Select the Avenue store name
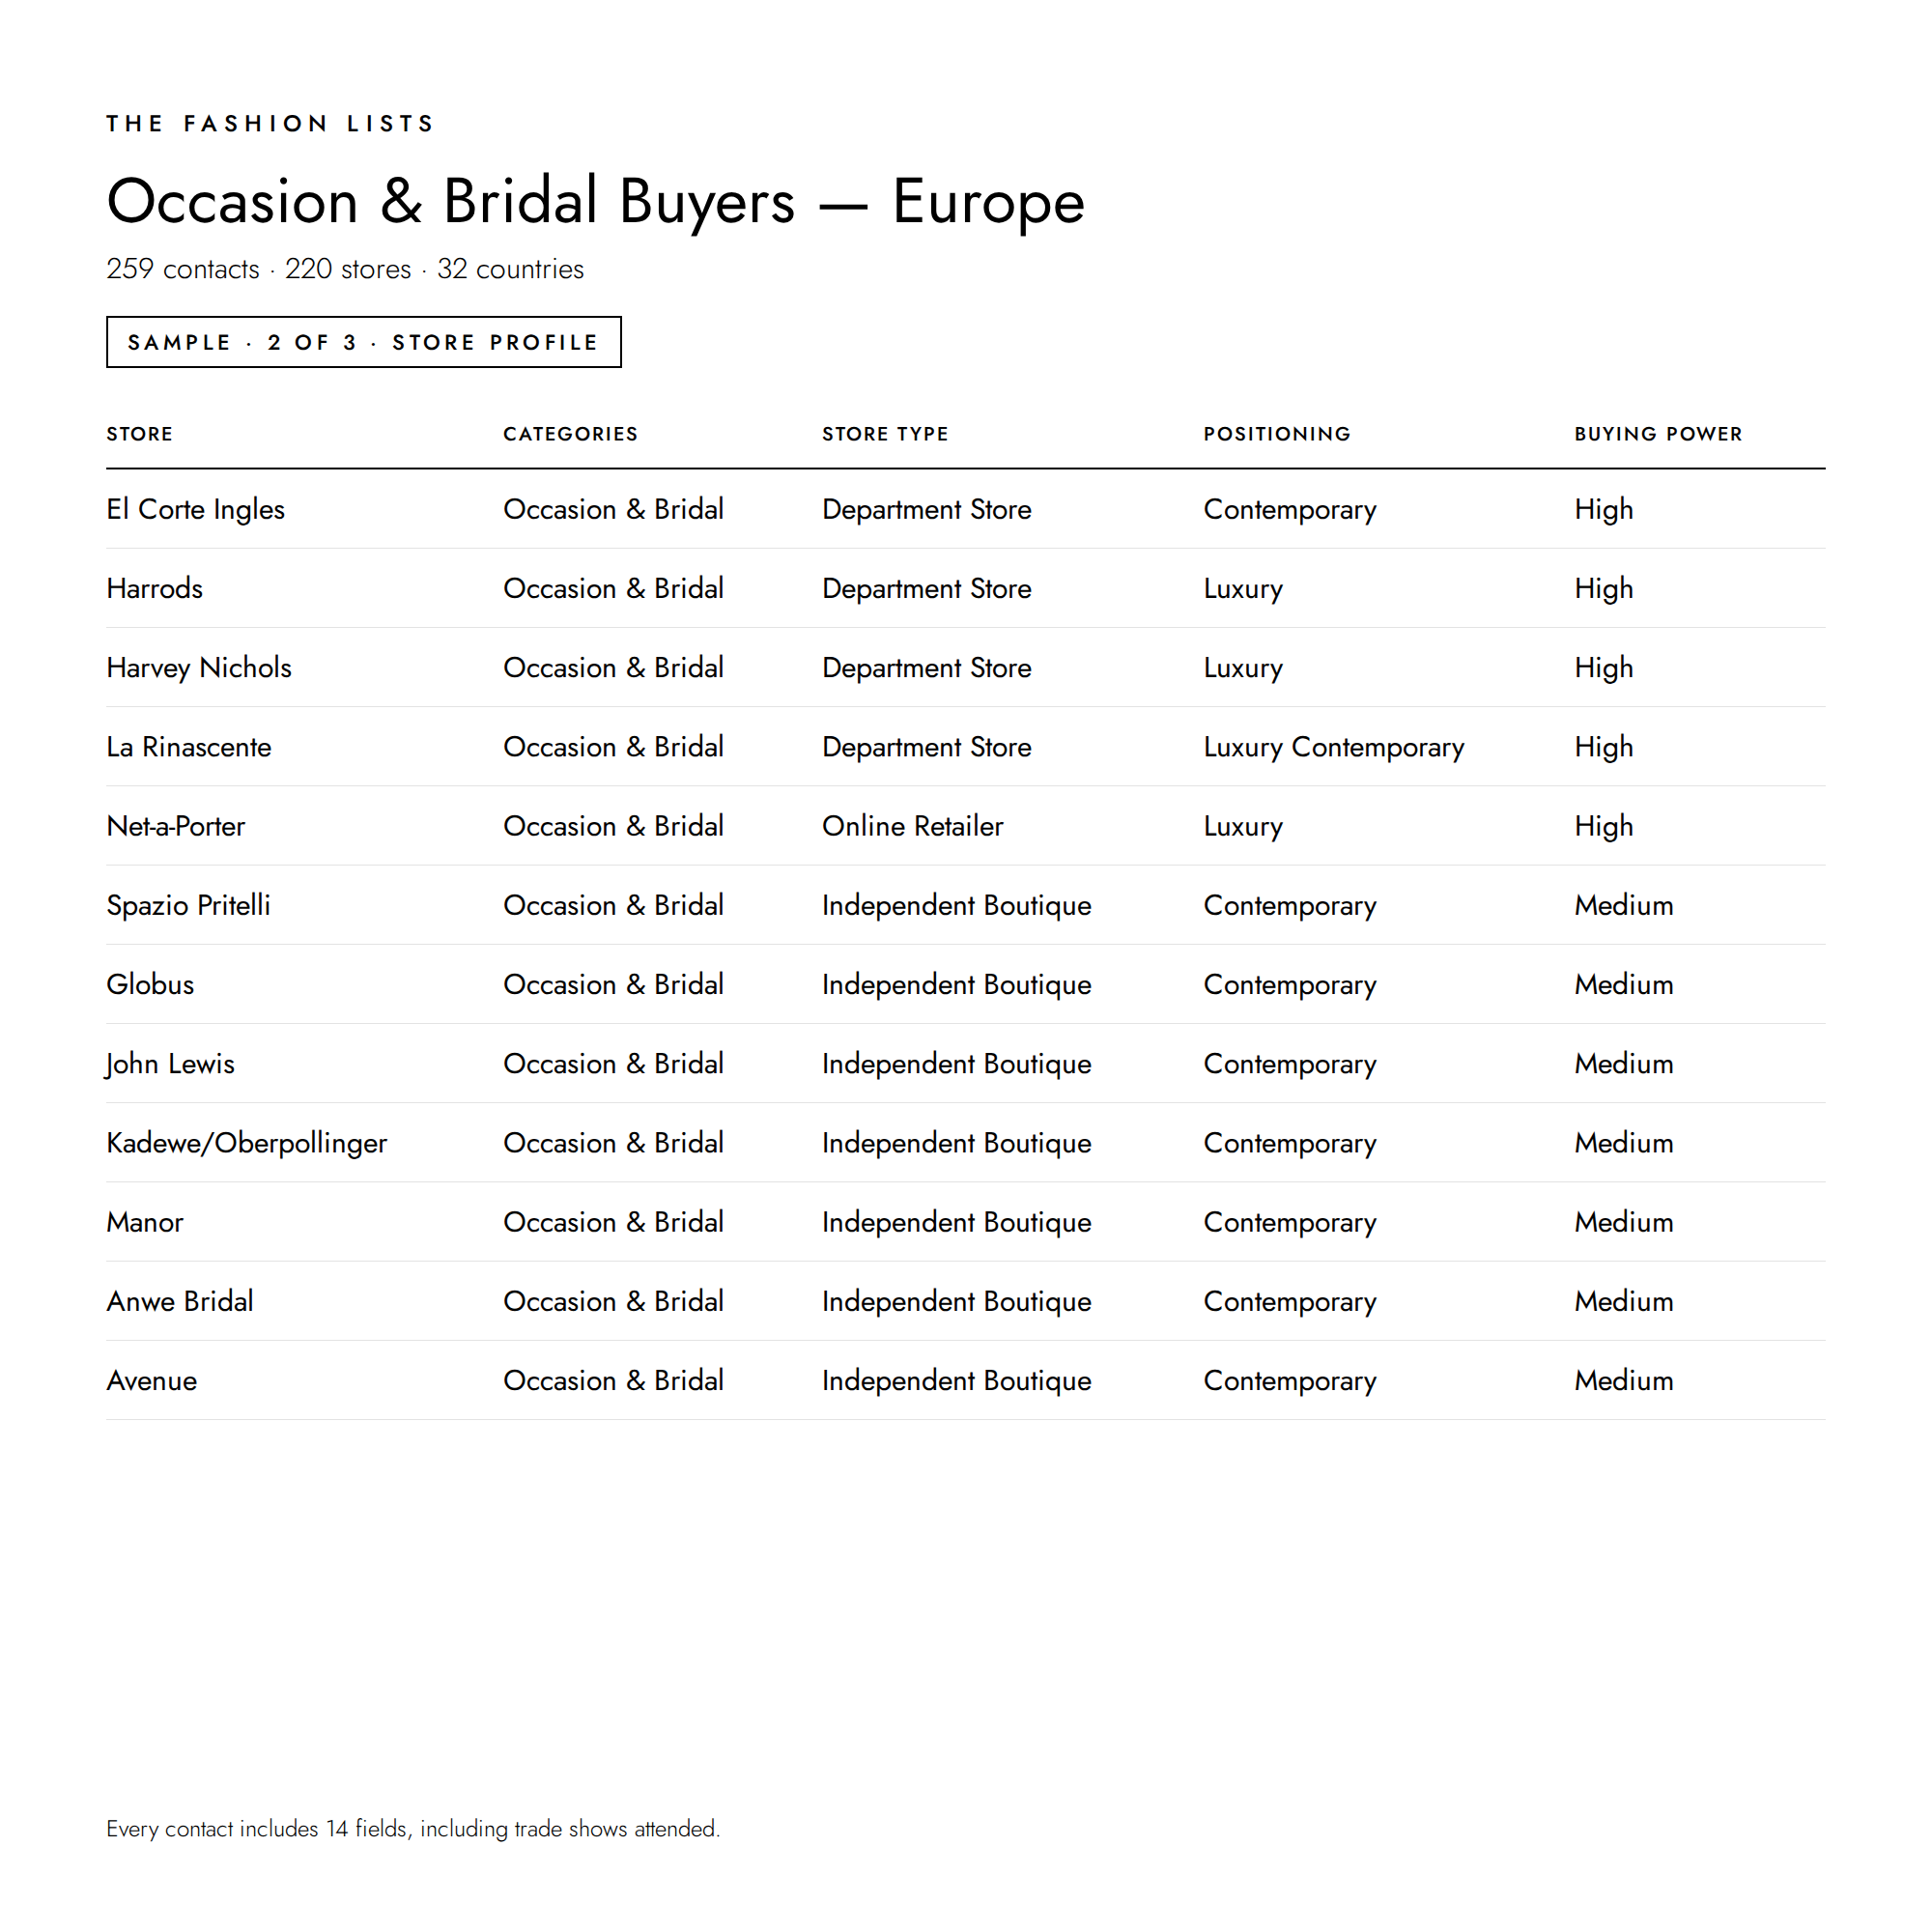 click(152, 1380)
